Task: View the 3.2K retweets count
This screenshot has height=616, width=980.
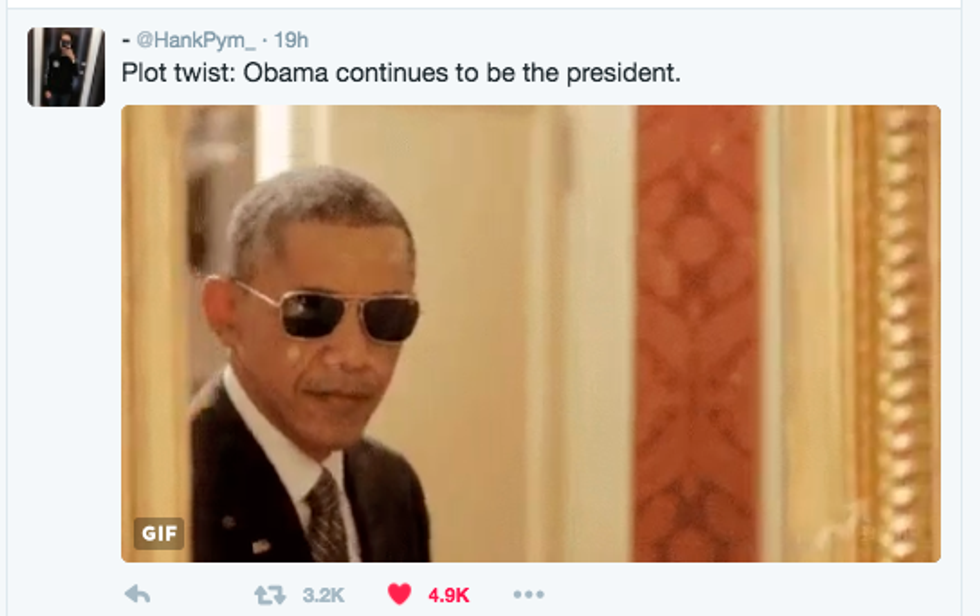Action: coord(323,595)
